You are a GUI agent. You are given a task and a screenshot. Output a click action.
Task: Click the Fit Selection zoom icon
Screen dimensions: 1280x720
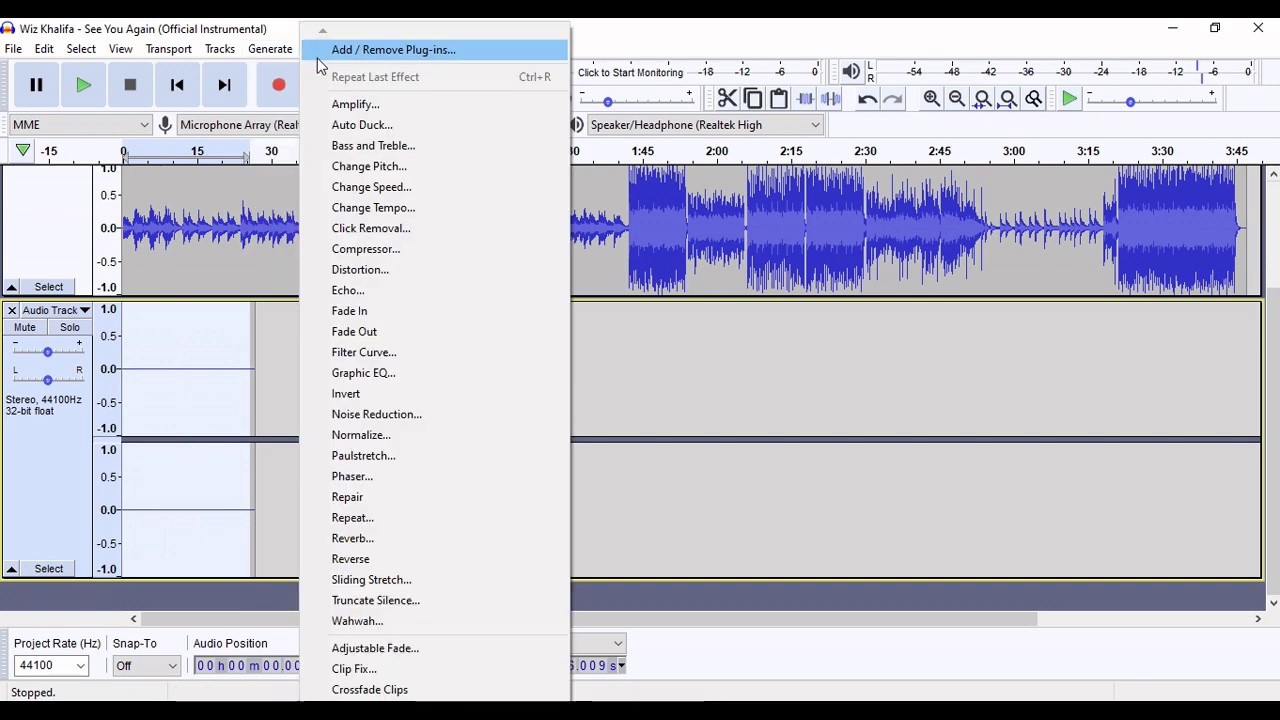[x=983, y=99]
